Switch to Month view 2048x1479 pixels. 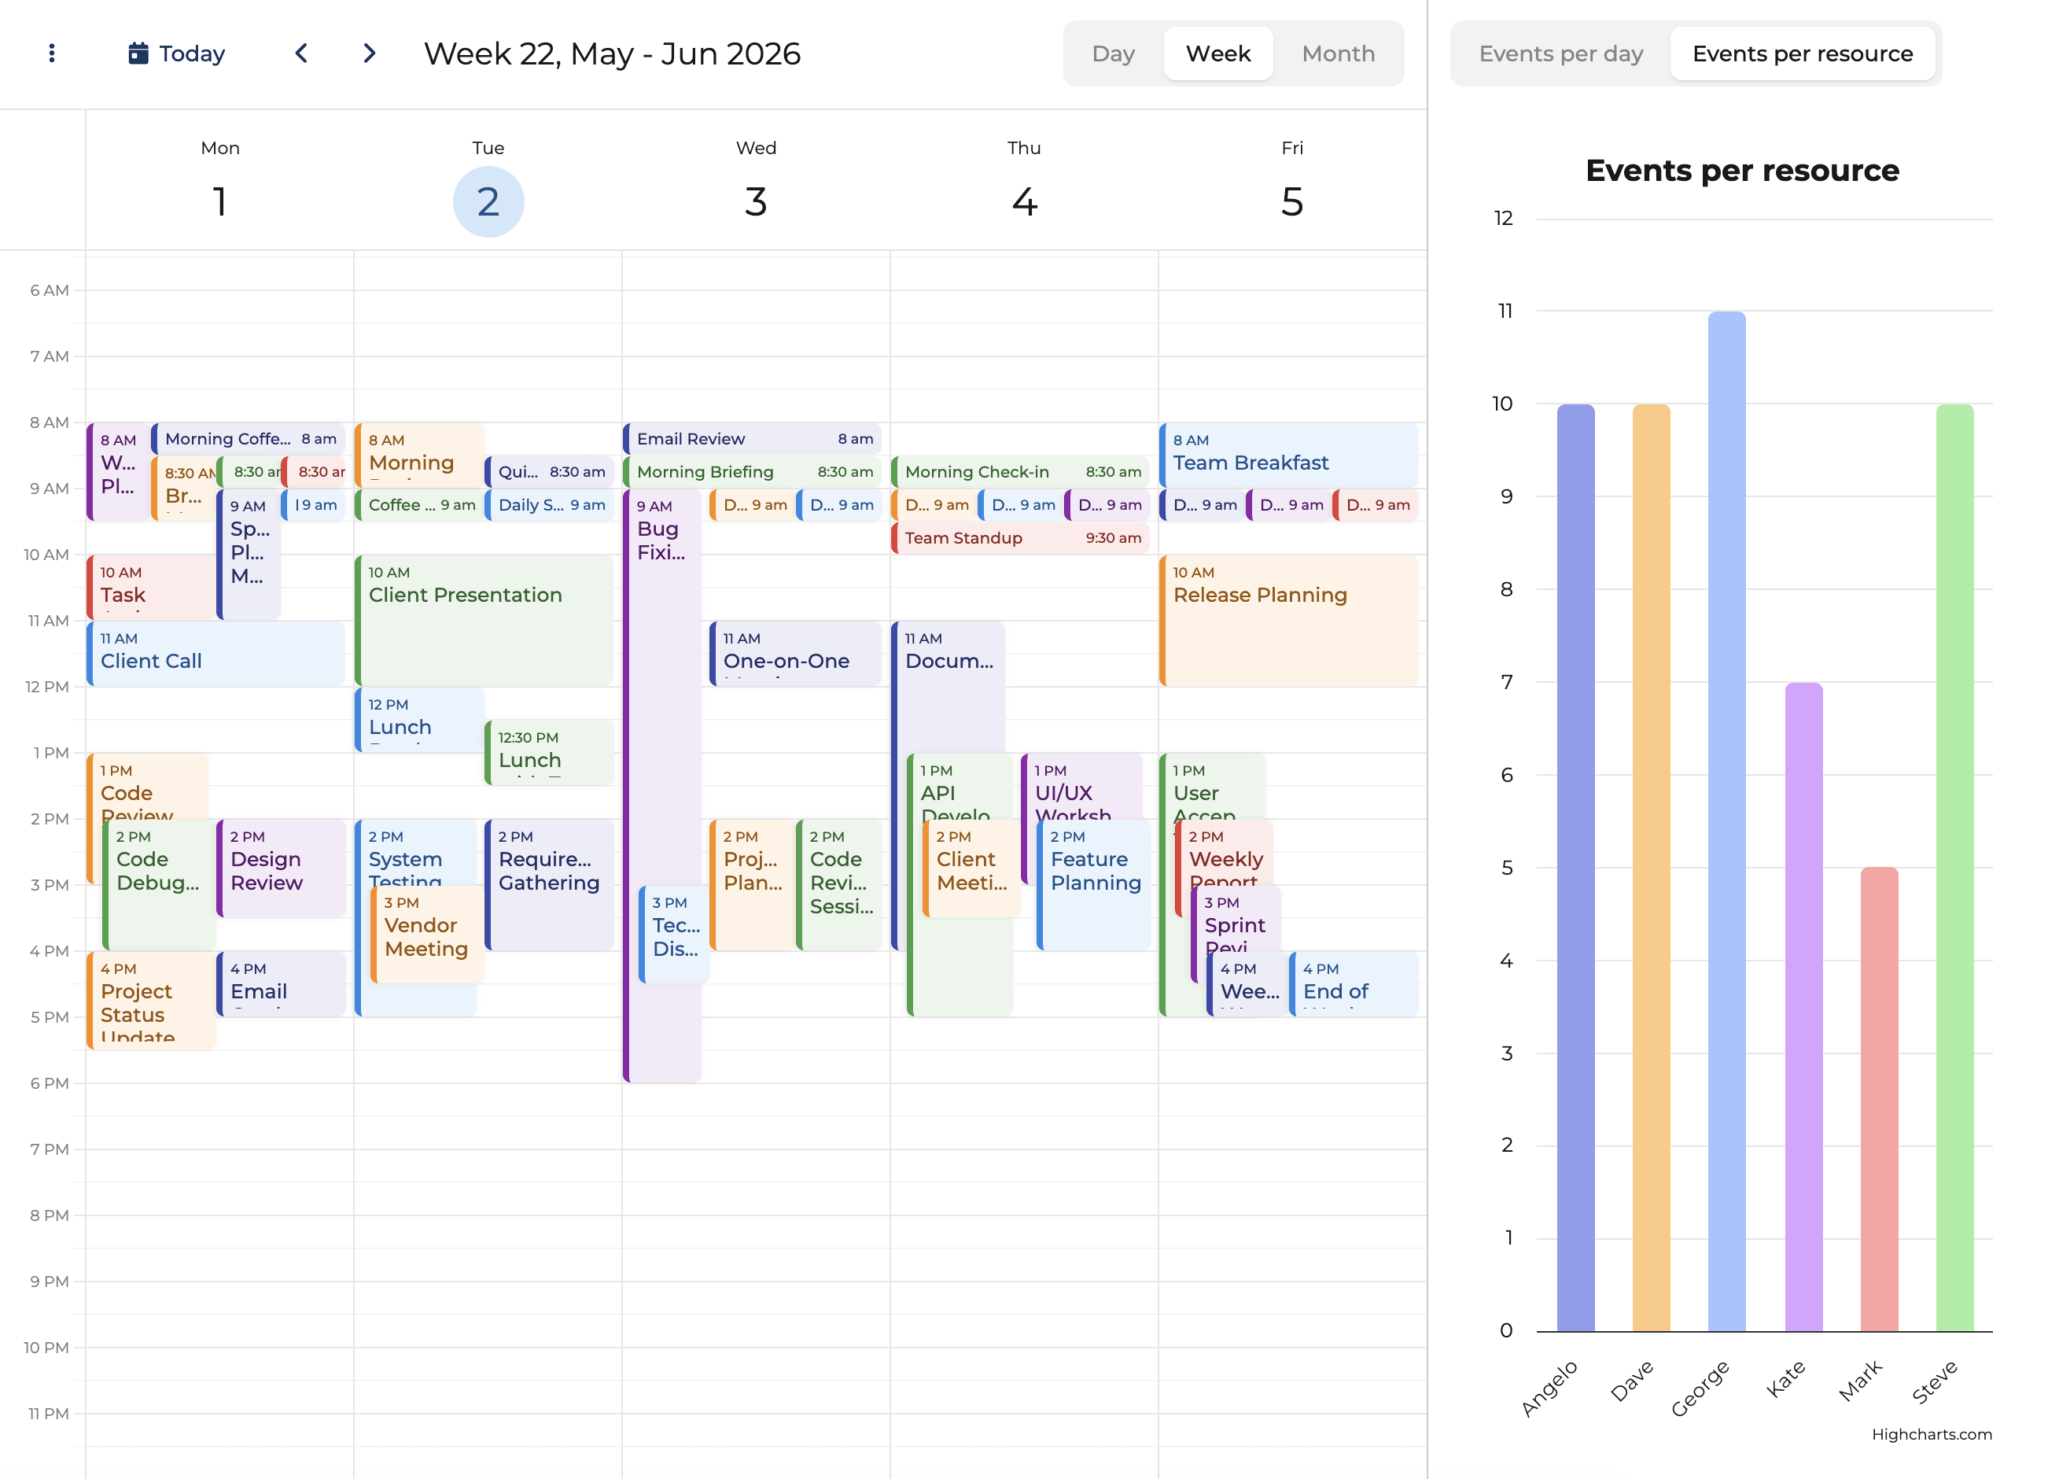[x=1337, y=53]
